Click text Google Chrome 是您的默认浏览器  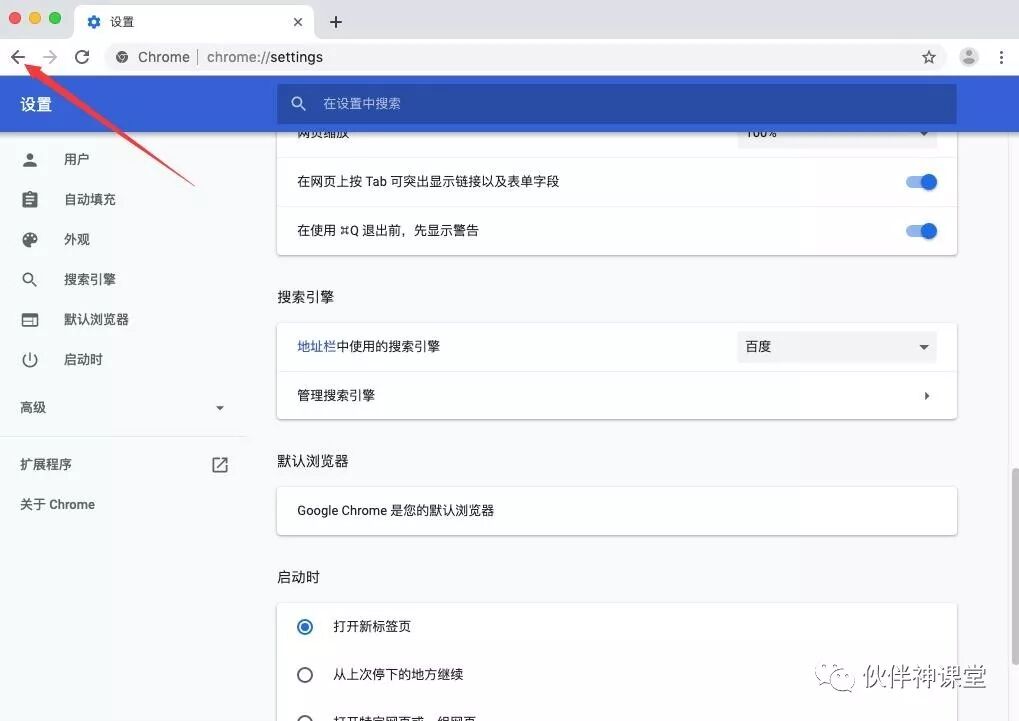click(x=395, y=510)
